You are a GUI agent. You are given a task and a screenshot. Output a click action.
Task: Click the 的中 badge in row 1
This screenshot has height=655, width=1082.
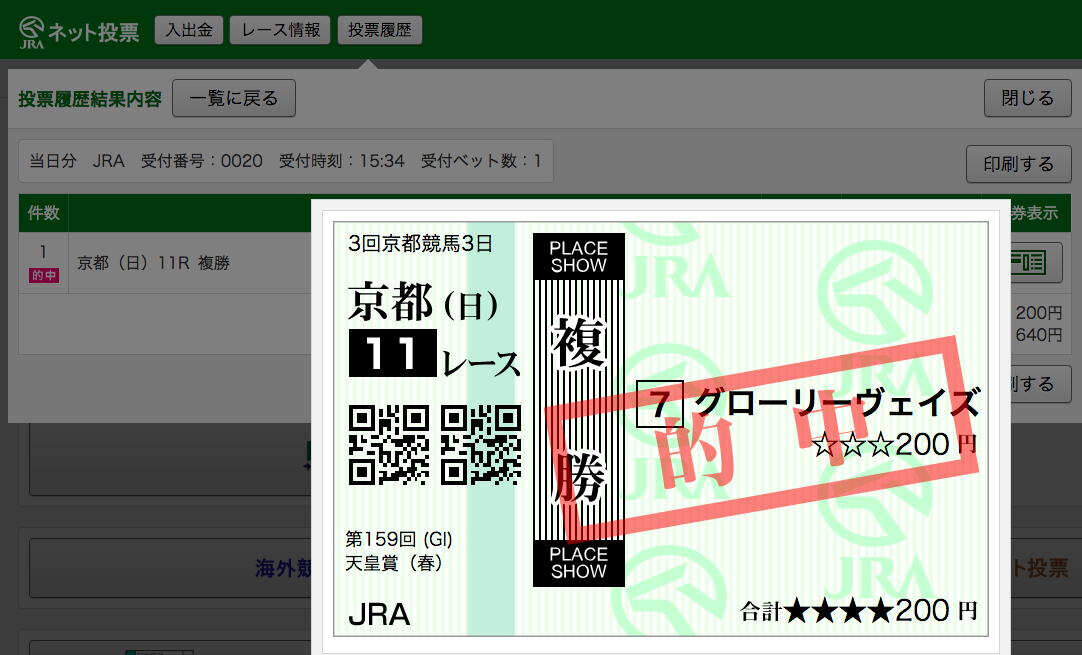click(x=43, y=275)
